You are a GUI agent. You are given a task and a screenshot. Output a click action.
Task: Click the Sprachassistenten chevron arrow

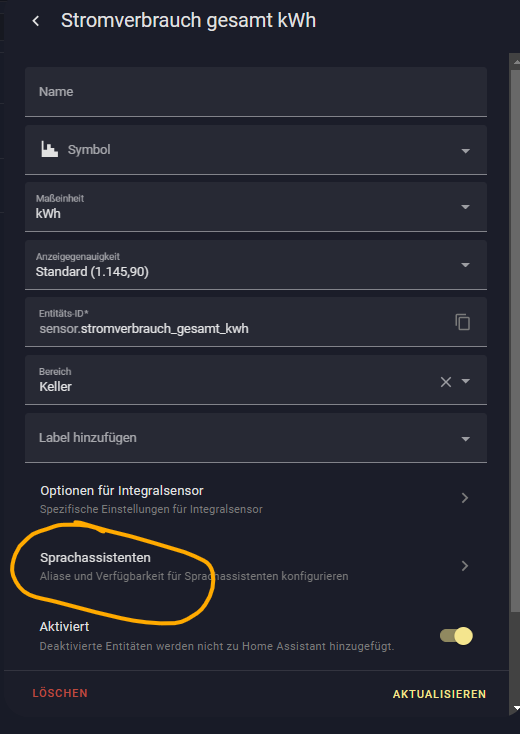(465, 566)
